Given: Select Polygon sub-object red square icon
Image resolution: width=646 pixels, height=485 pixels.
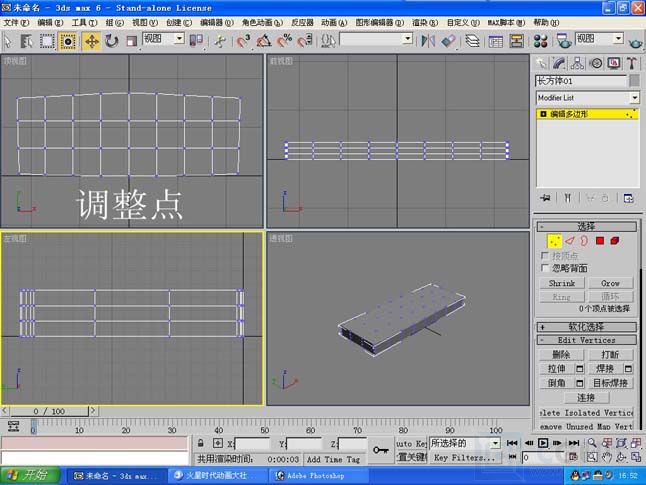Looking at the screenshot, I should click(600, 241).
